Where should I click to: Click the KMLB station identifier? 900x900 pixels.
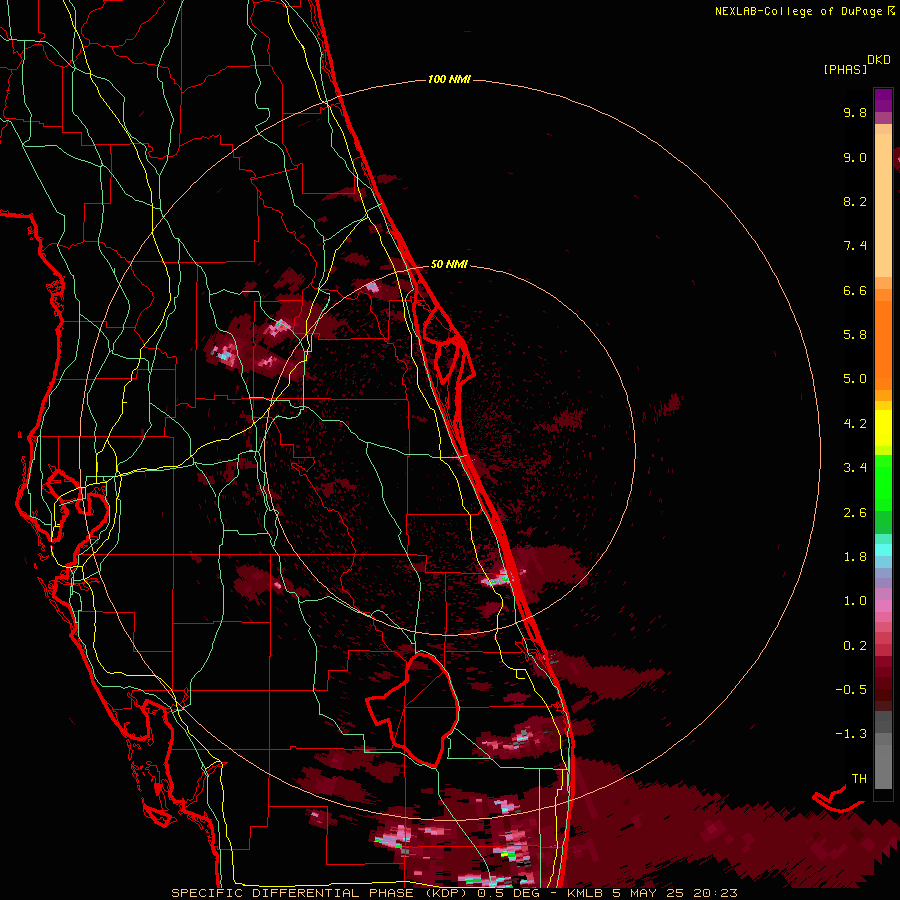coord(585,893)
